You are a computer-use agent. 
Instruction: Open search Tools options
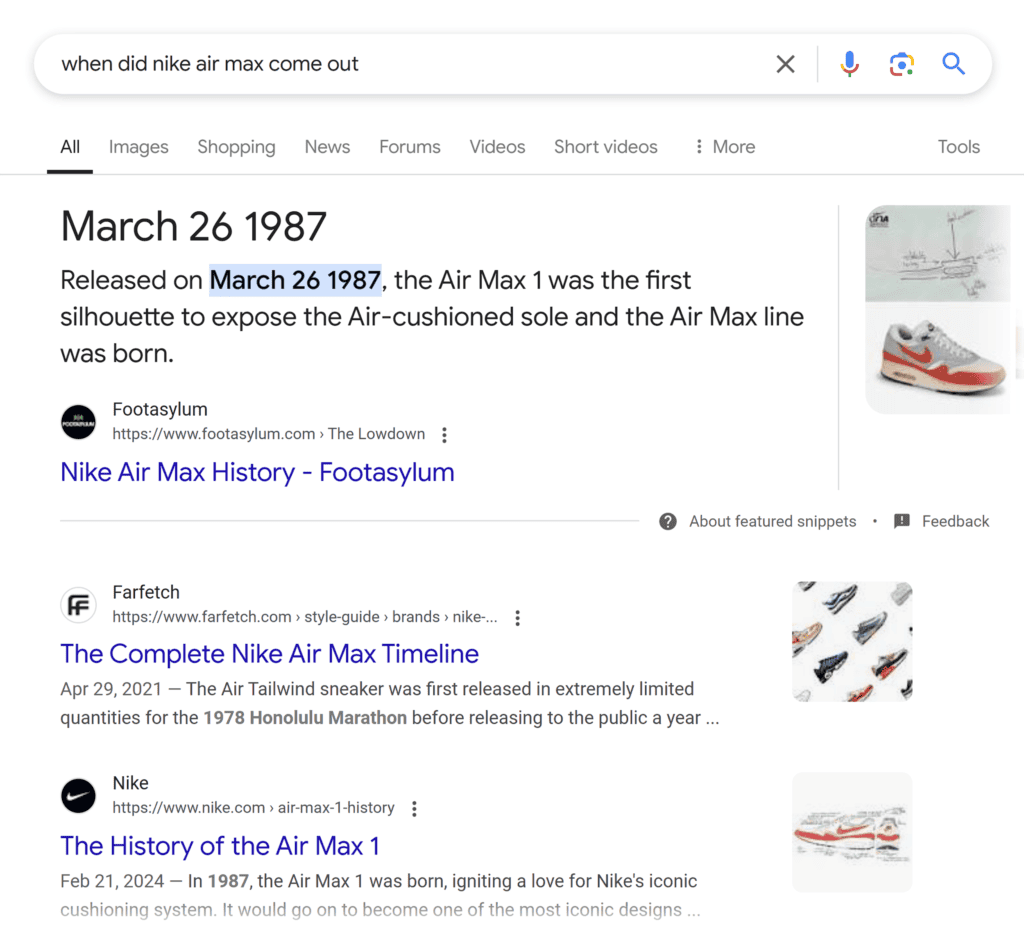click(957, 146)
